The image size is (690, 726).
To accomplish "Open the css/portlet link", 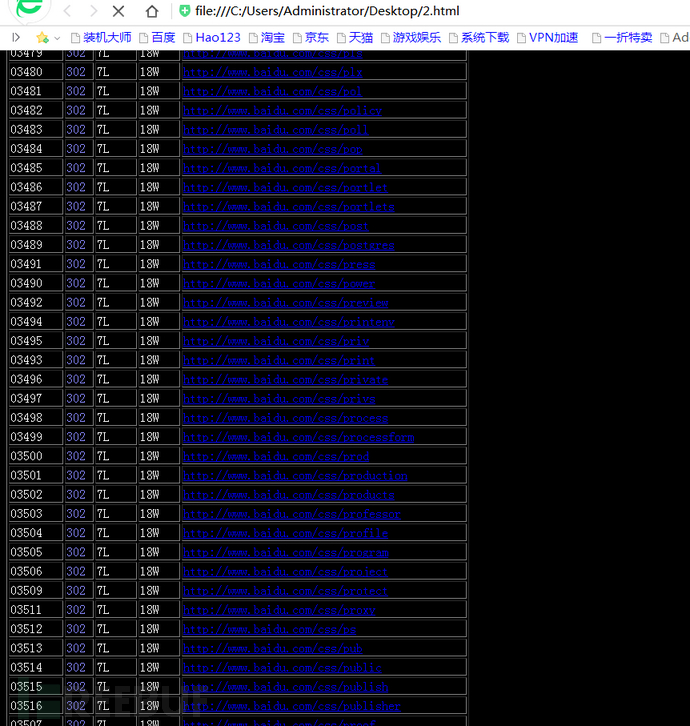I will pyautogui.click(x=285, y=188).
